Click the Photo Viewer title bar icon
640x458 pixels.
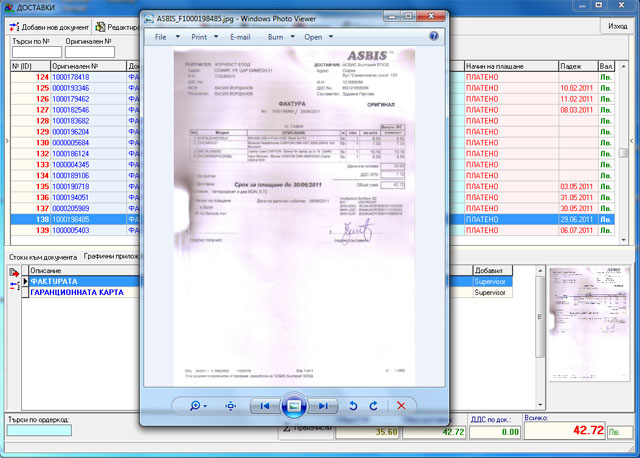(x=149, y=19)
